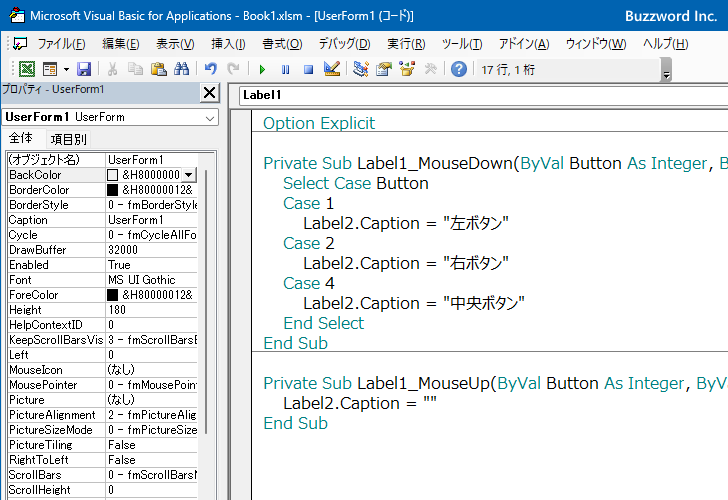Image resolution: width=728 pixels, height=500 pixels.
Task: Click the RightToLeft value False
Action: [x=151, y=460]
